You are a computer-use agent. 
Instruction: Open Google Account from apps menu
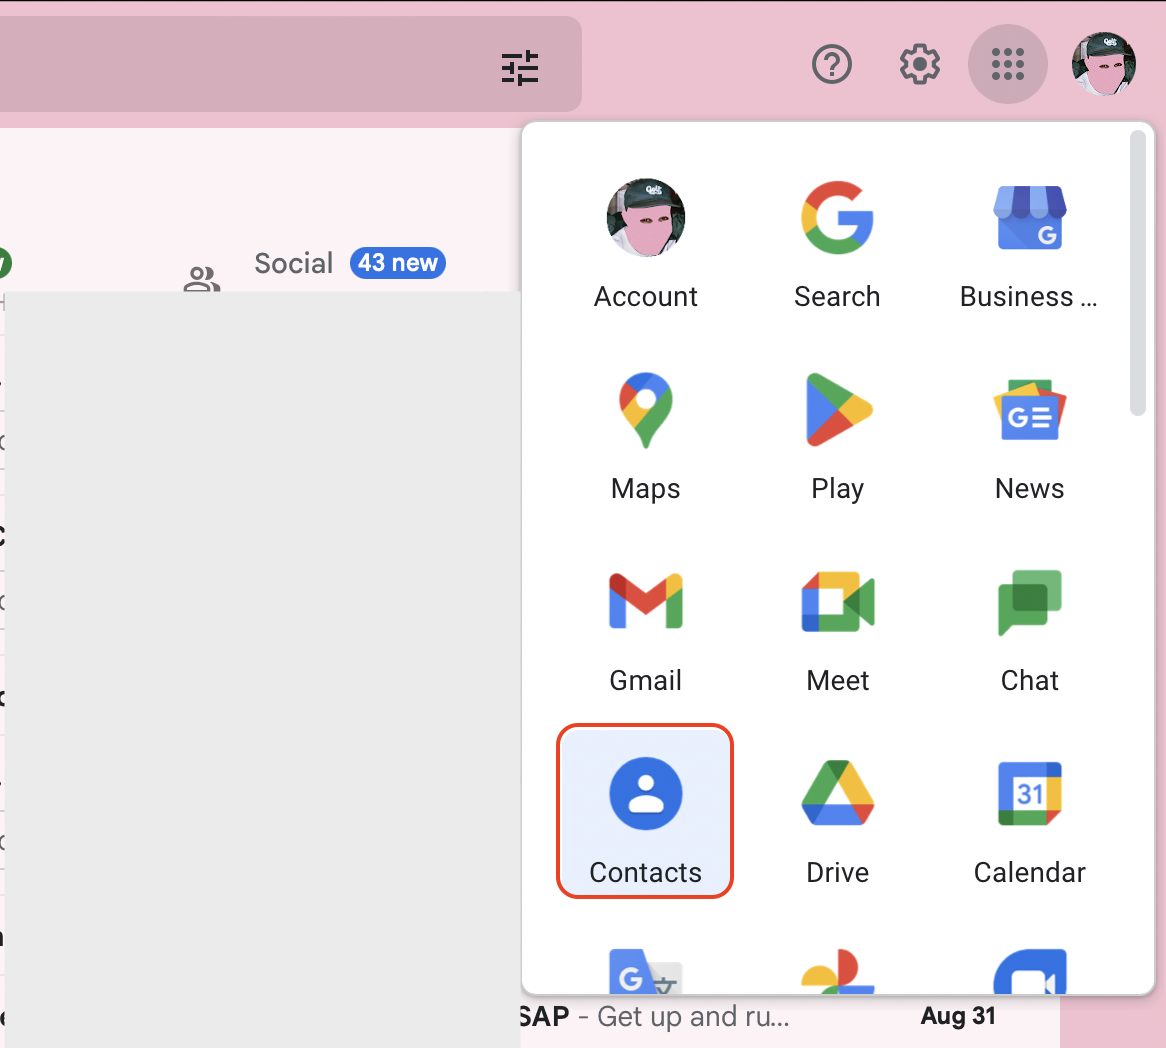pos(645,244)
